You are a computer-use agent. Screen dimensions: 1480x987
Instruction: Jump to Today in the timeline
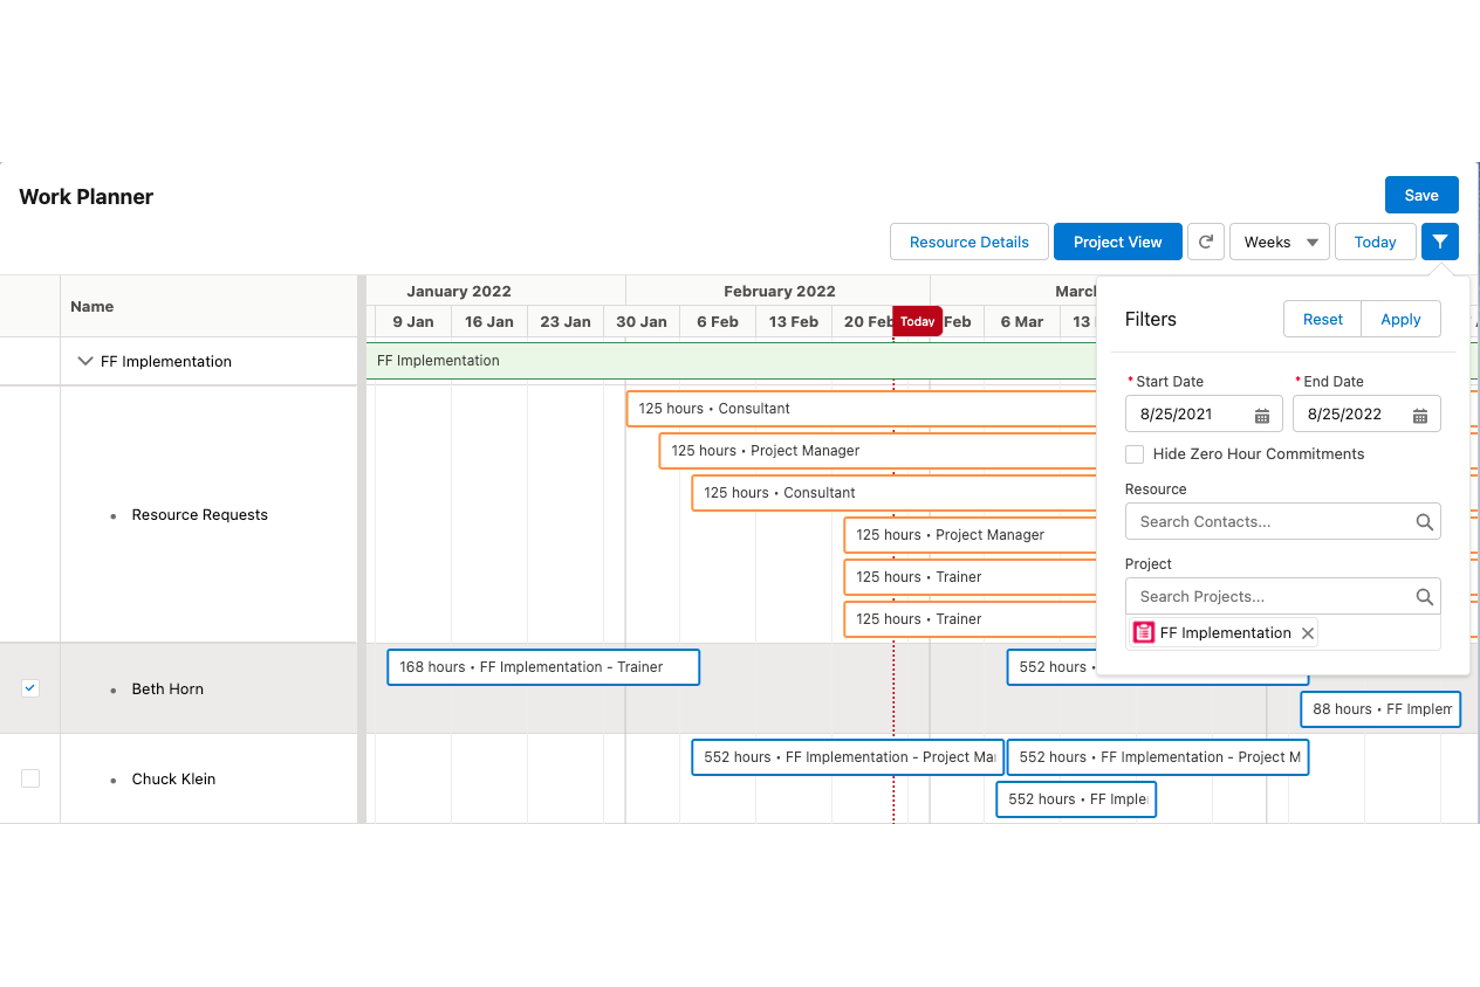coord(1375,242)
